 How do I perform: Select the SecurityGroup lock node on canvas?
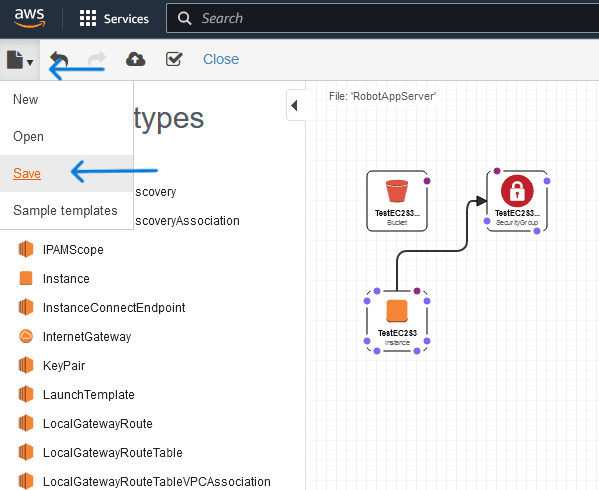[x=517, y=201]
